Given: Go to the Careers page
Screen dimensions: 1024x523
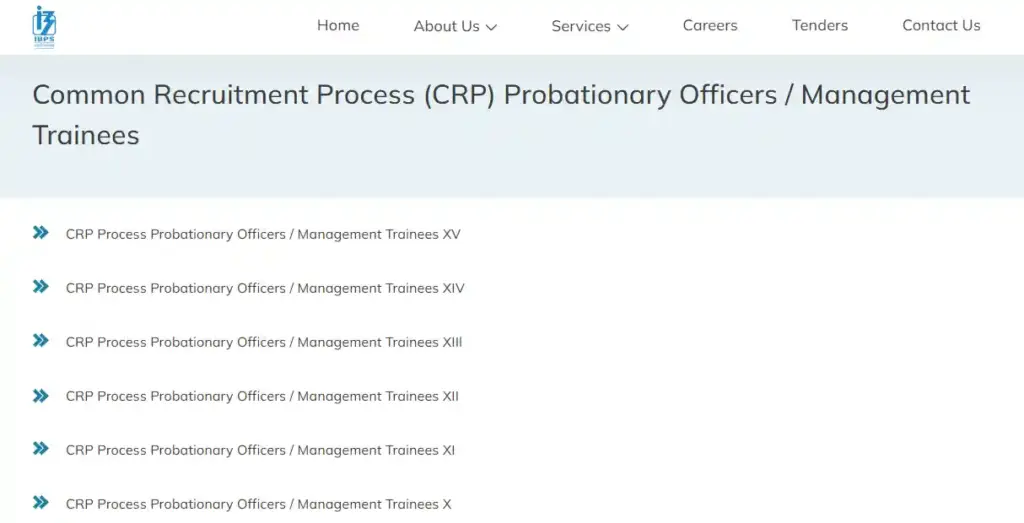Looking at the screenshot, I should 710,26.
